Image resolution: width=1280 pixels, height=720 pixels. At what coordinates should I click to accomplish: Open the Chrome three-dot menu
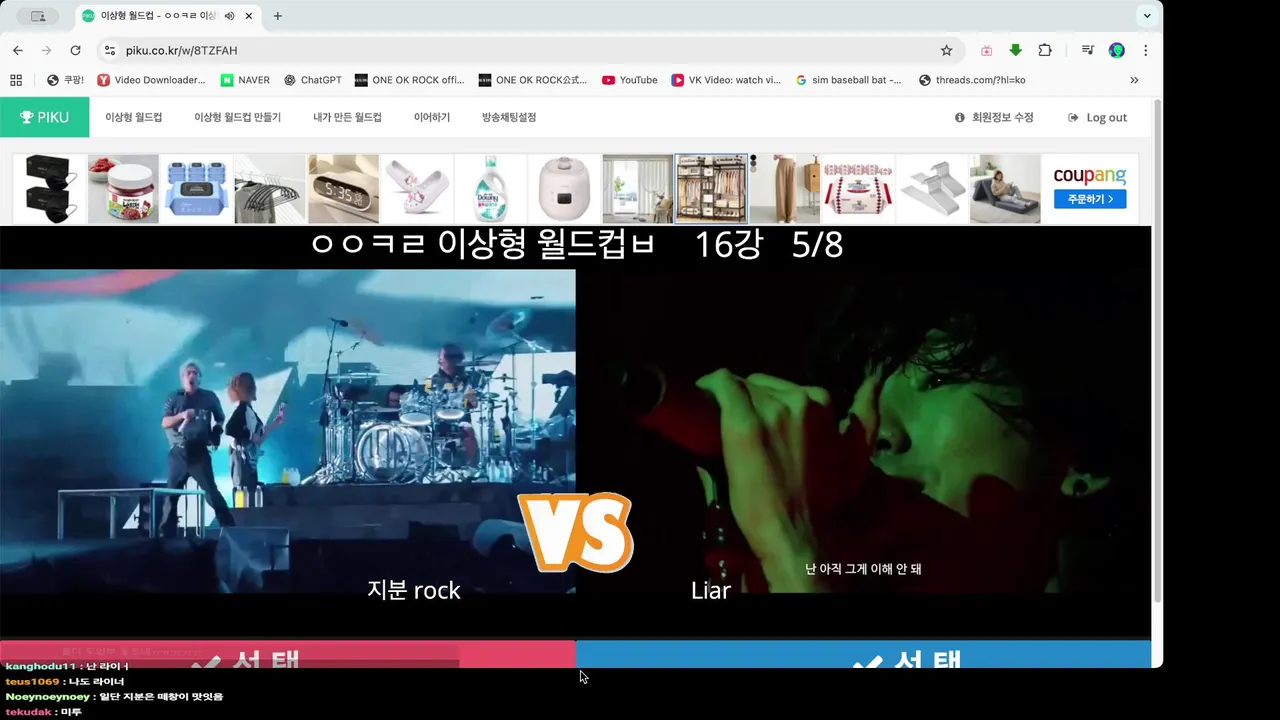(x=1145, y=50)
